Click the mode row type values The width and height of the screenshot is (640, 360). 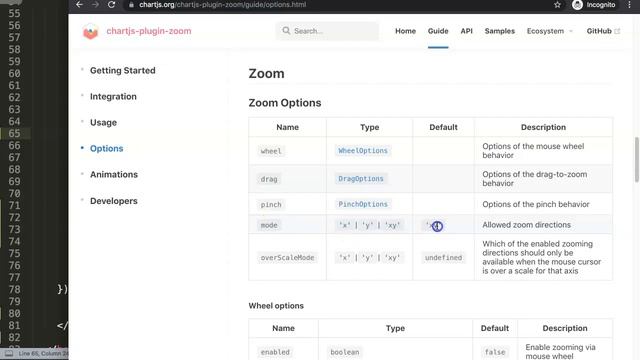[x=369, y=225]
